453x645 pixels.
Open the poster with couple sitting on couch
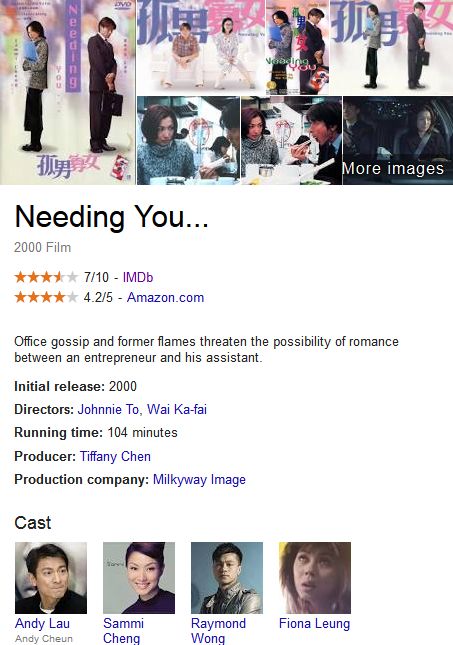tap(201, 47)
